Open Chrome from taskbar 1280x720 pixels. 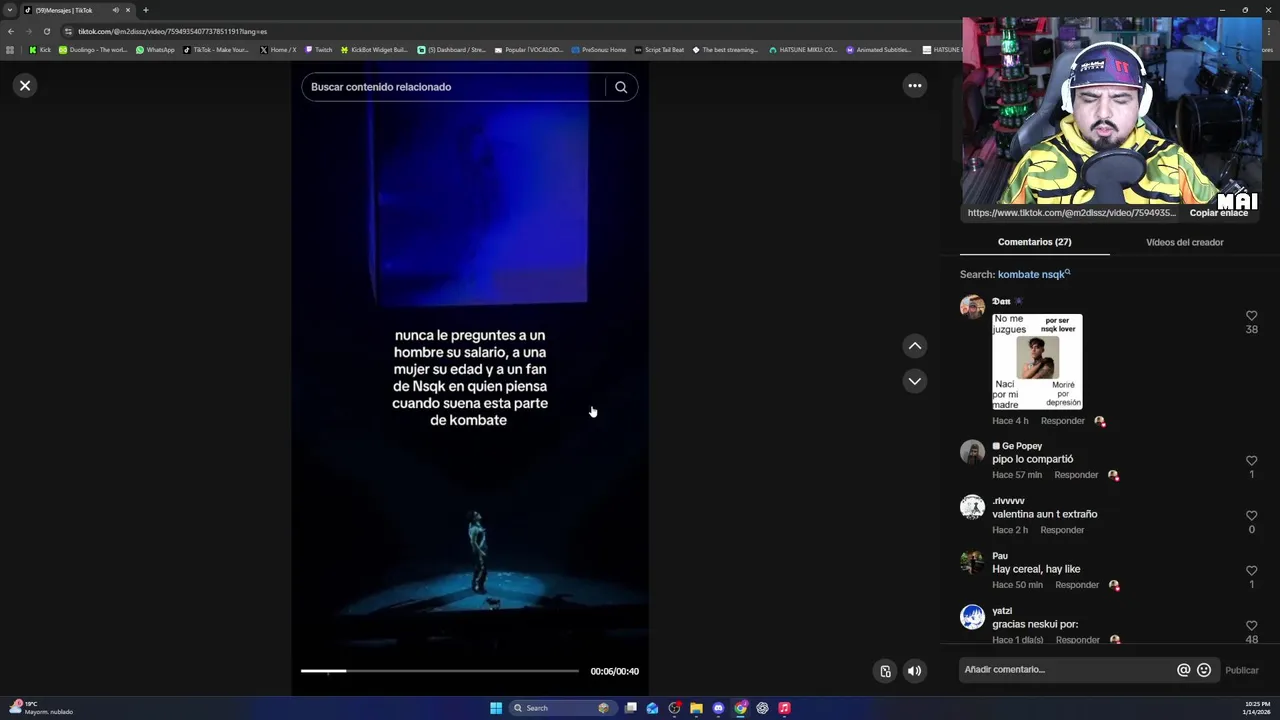pyautogui.click(x=740, y=708)
